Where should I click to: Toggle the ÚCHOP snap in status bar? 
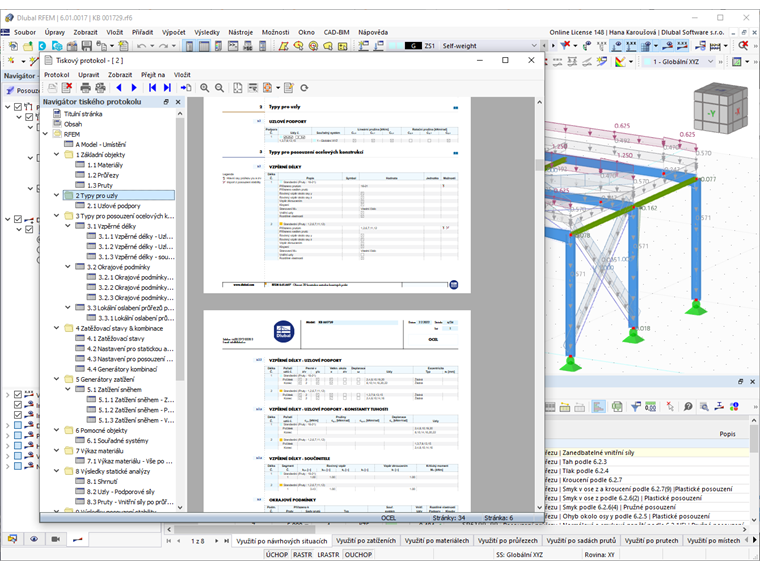pyautogui.click(x=277, y=554)
